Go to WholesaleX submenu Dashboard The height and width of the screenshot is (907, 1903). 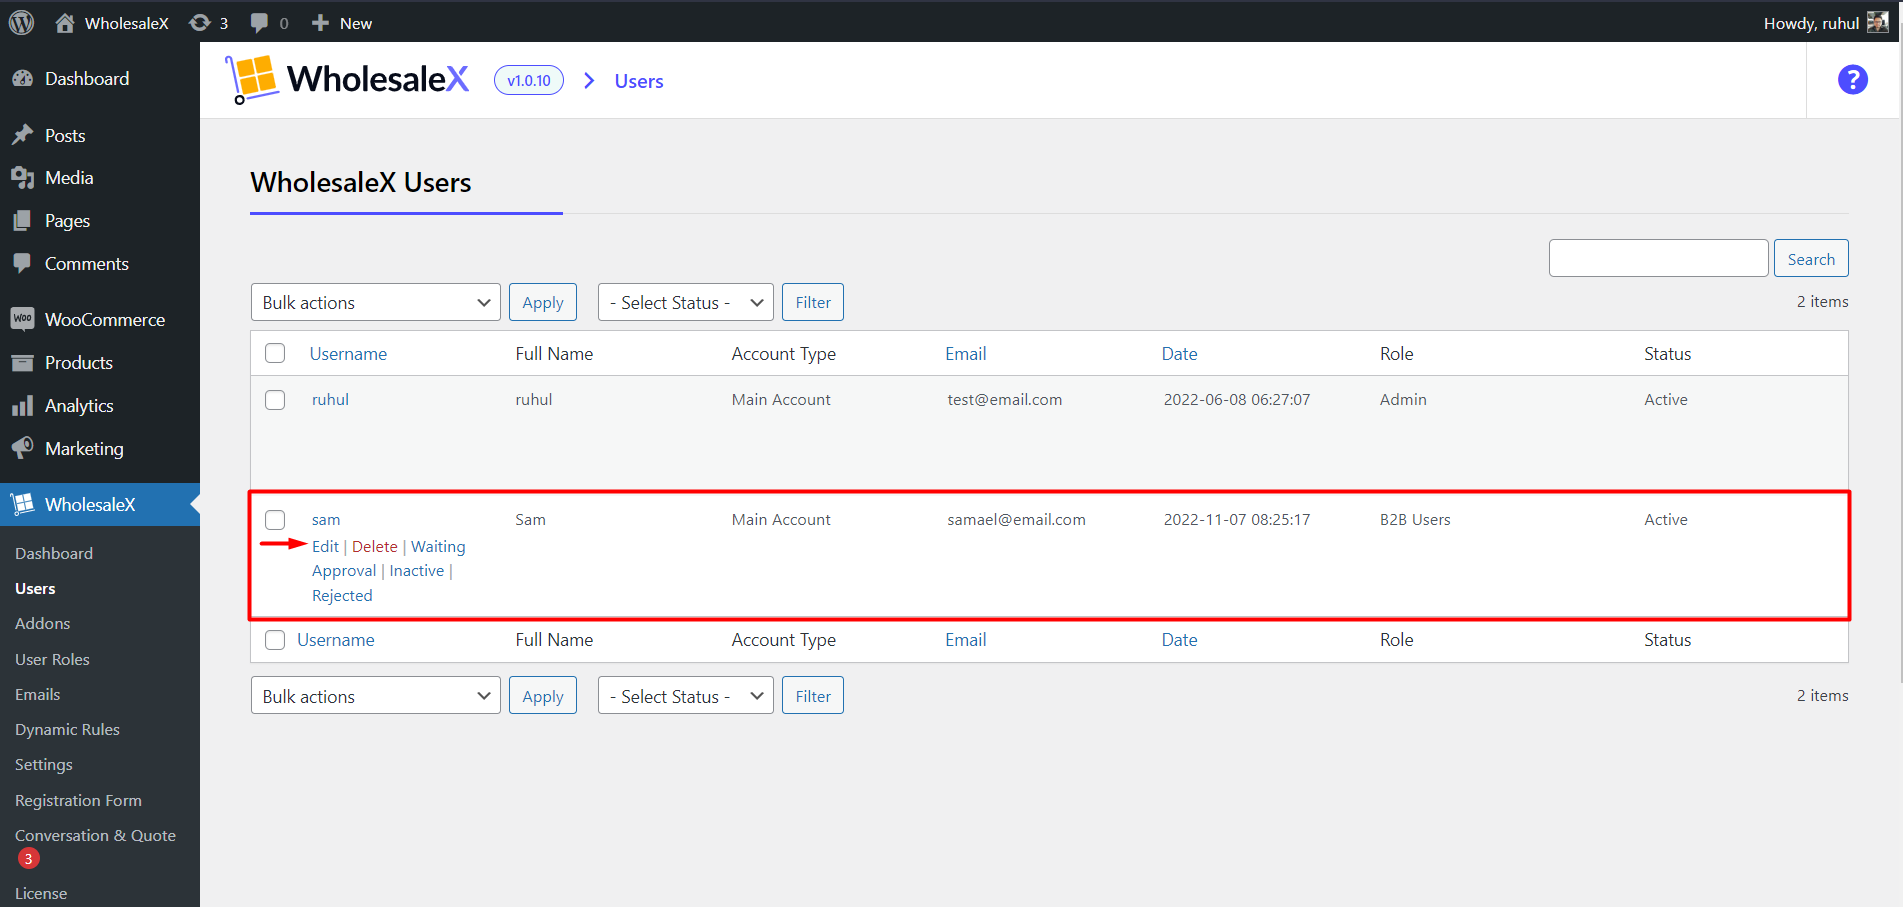(x=54, y=554)
